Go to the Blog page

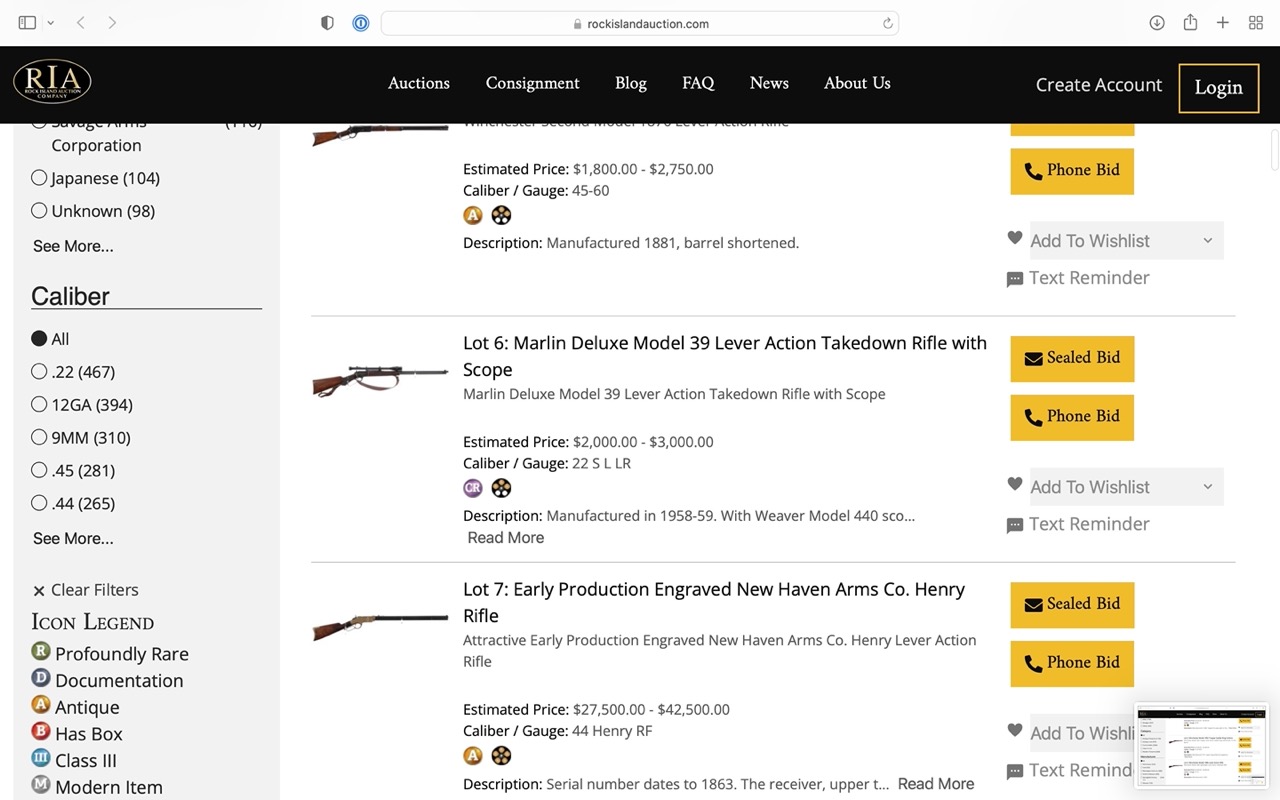[631, 83]
